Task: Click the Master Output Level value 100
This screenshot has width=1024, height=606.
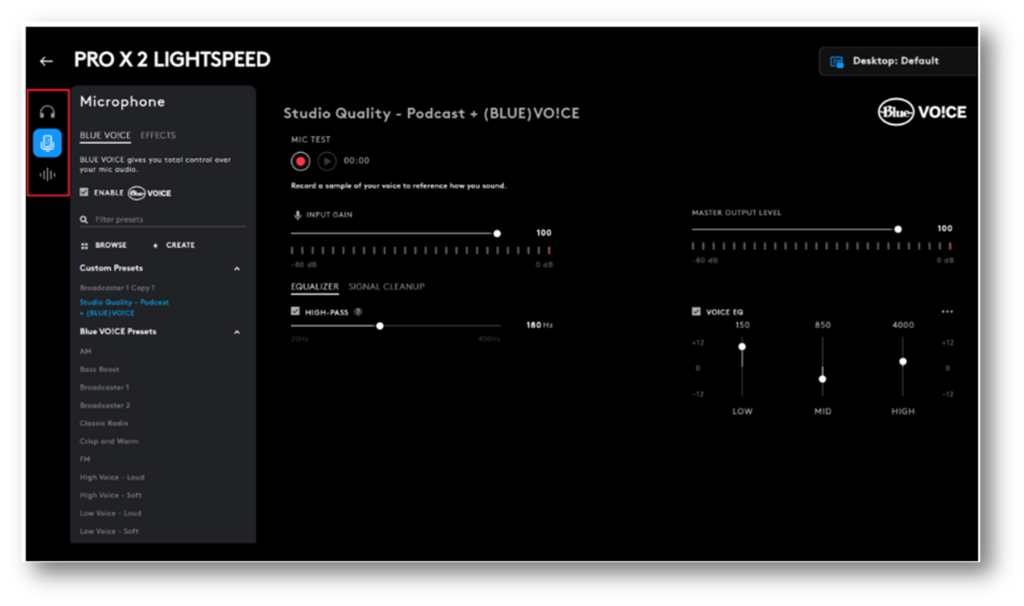Action: click(944, 229)
